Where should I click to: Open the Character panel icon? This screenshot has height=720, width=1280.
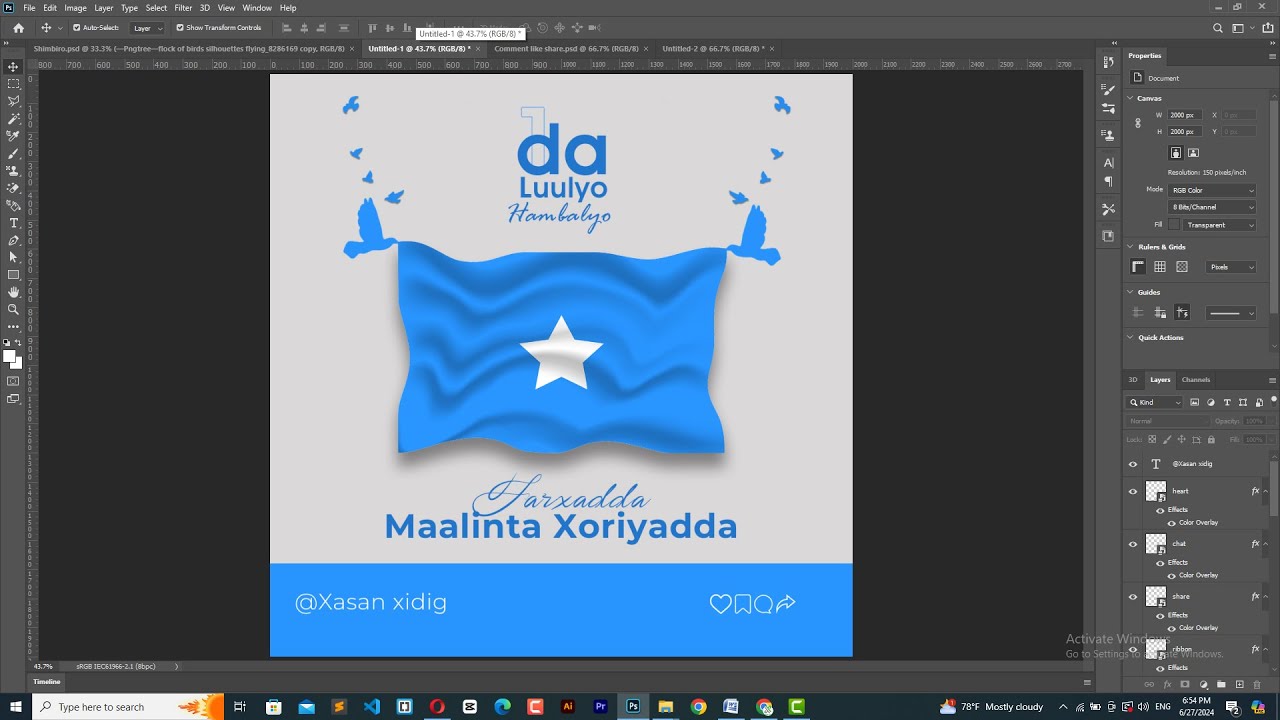pos(1108,162)
